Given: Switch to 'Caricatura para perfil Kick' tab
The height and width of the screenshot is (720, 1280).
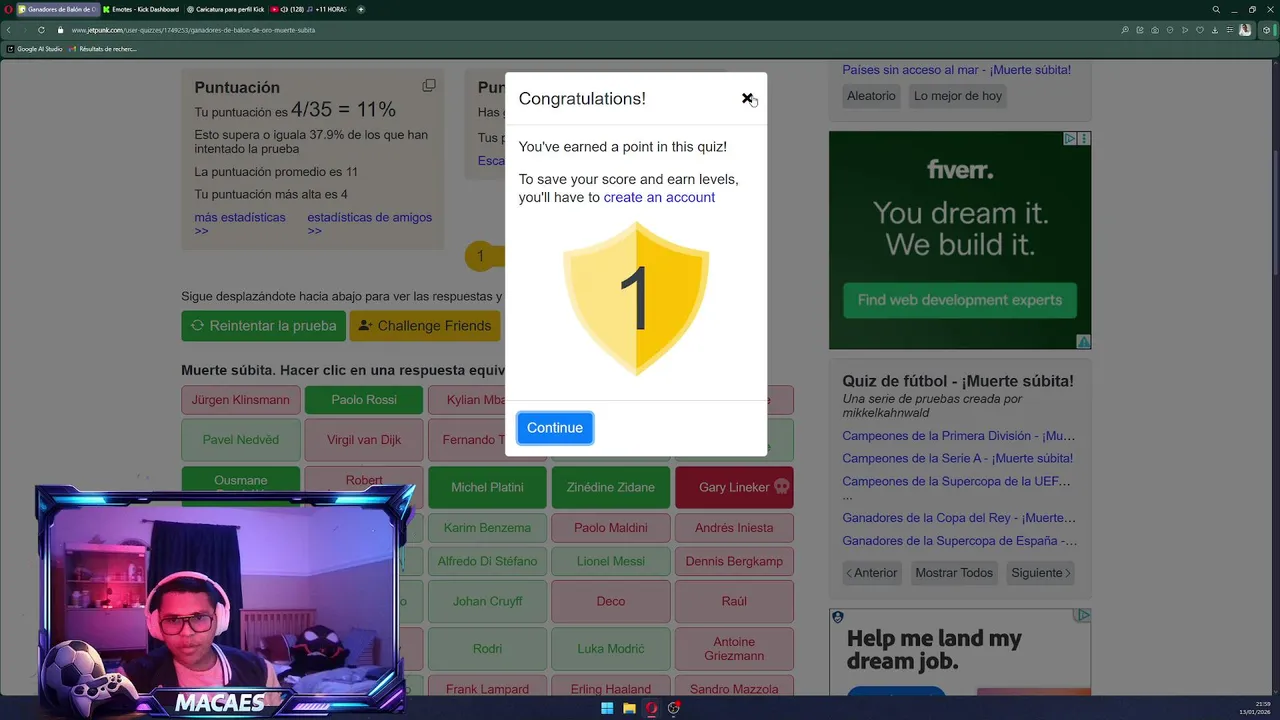Looking at the screenshot, I should [x=227, y=9].
